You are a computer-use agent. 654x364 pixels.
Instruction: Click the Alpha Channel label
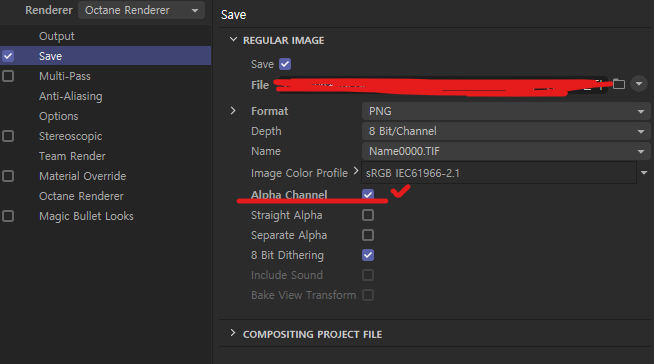[x=289, y=195]
